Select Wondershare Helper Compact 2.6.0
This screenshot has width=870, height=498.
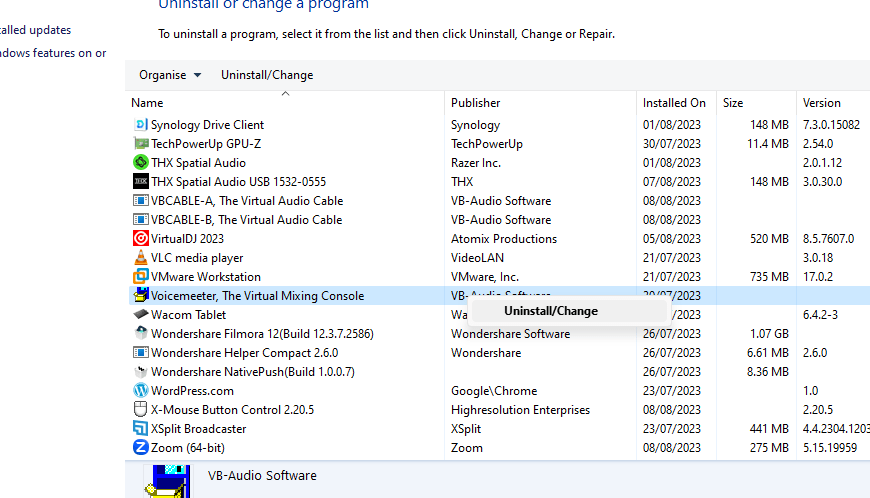(x=244, y=353)
